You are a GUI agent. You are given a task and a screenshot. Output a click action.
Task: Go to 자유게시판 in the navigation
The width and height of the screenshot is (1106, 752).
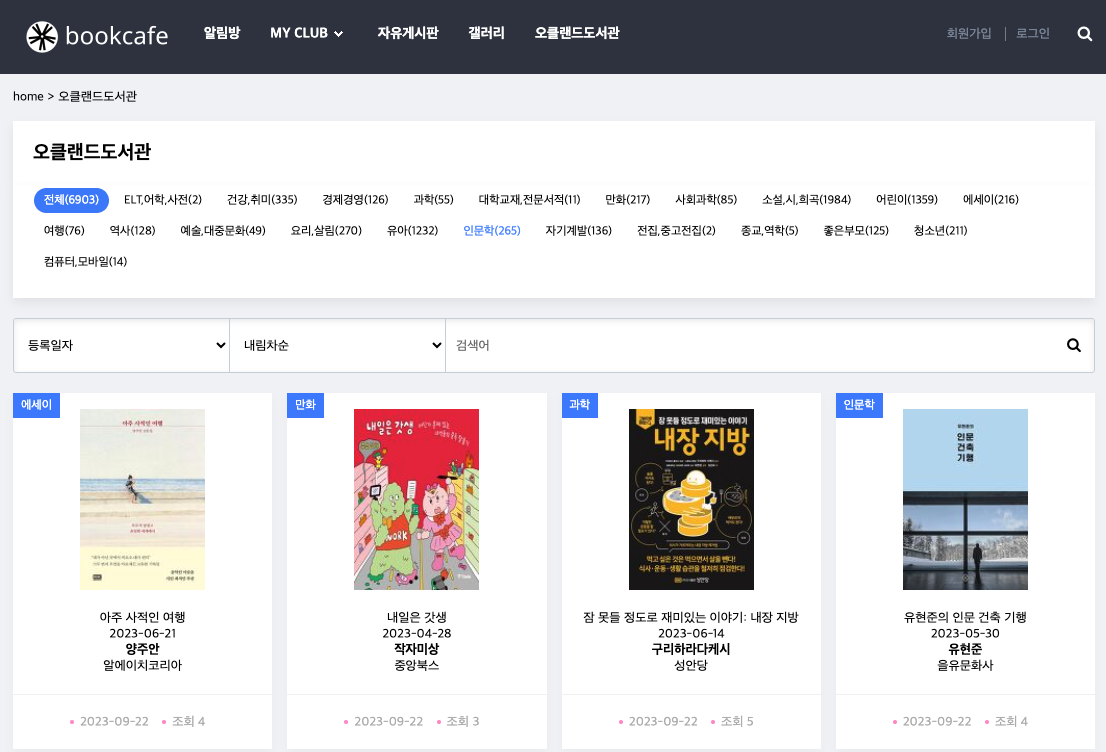coord(407,33)
